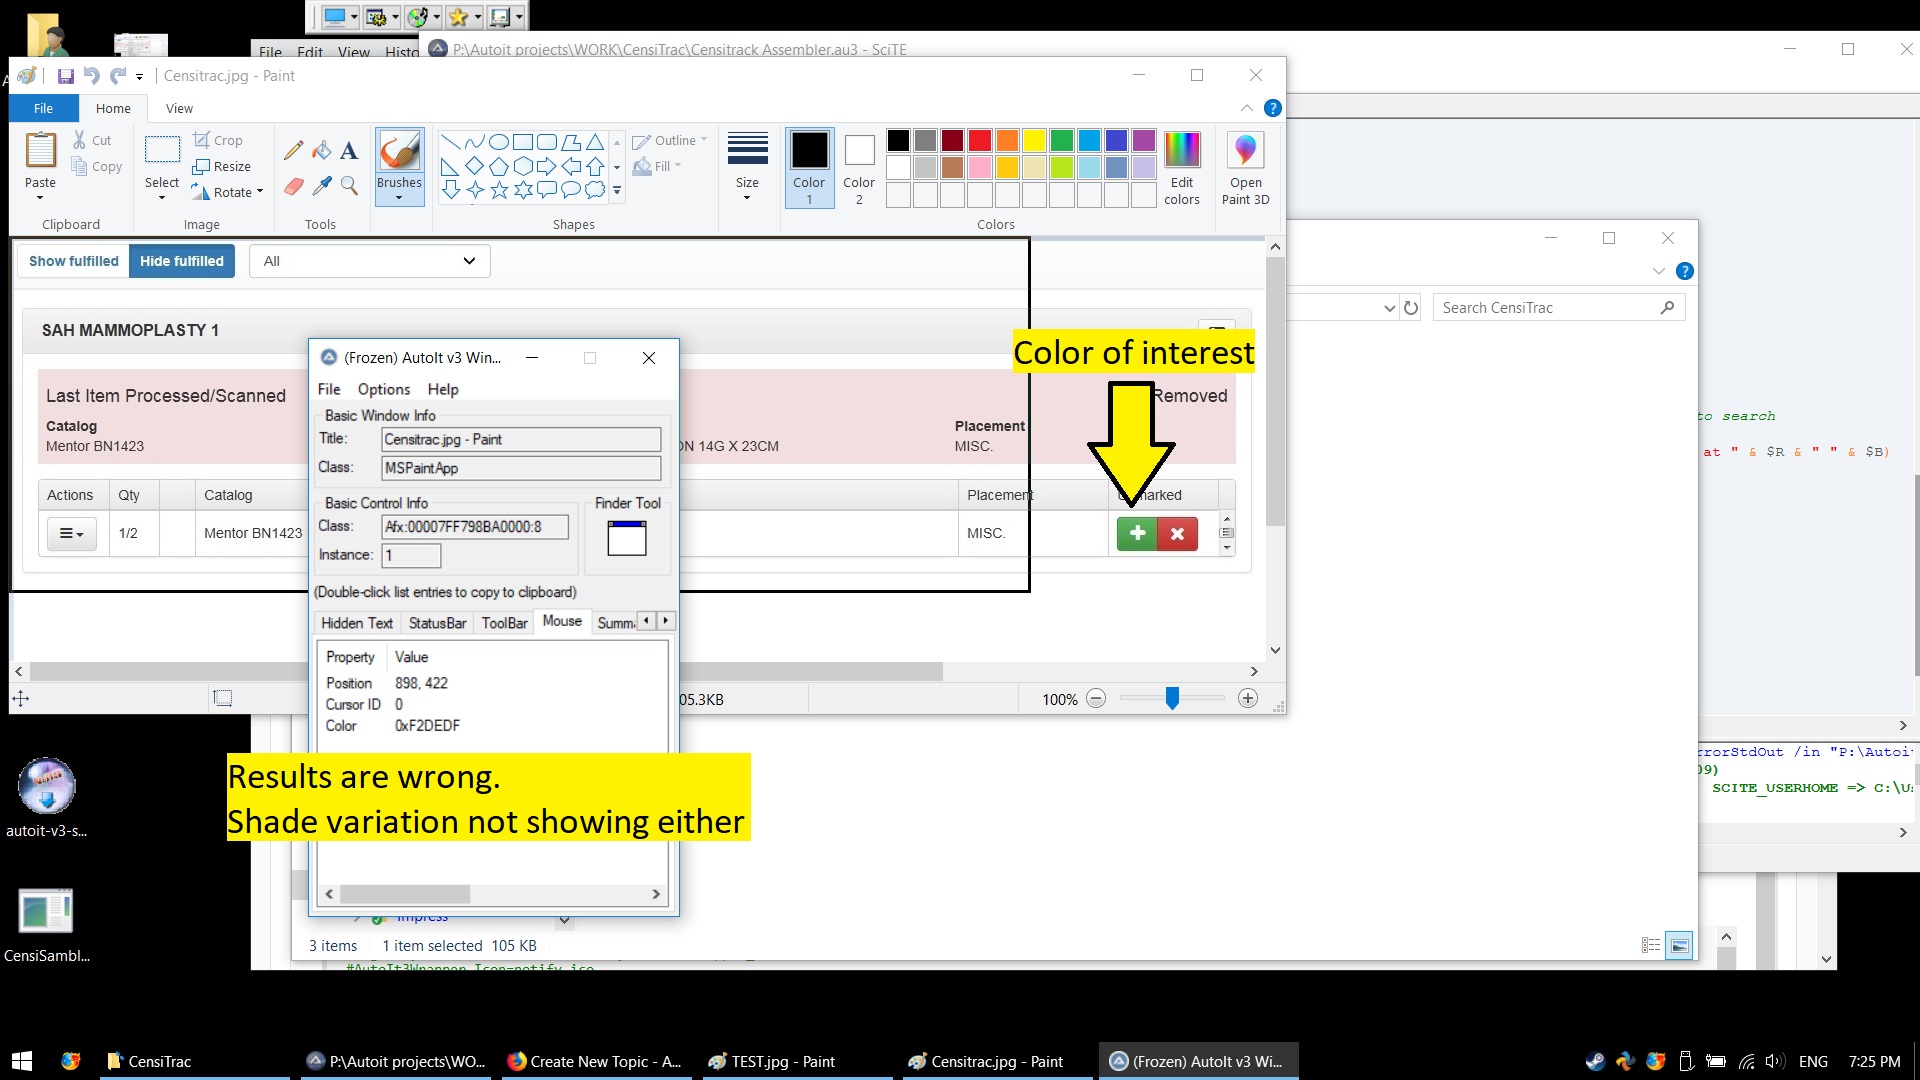Open Windows Start menu

point(22,1061)
